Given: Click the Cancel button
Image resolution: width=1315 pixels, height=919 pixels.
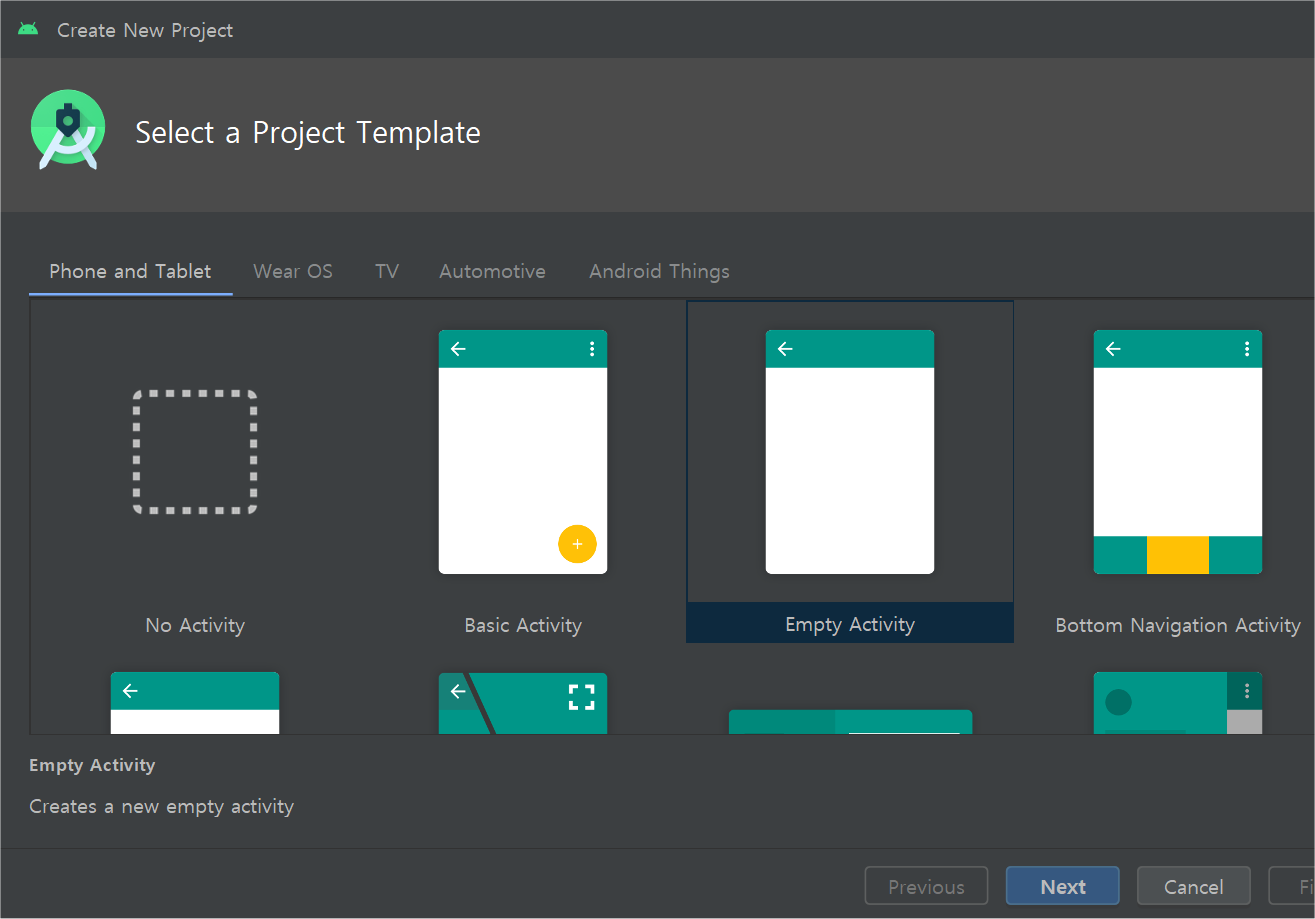Looking at the screenshot, I should [1194, 886].
